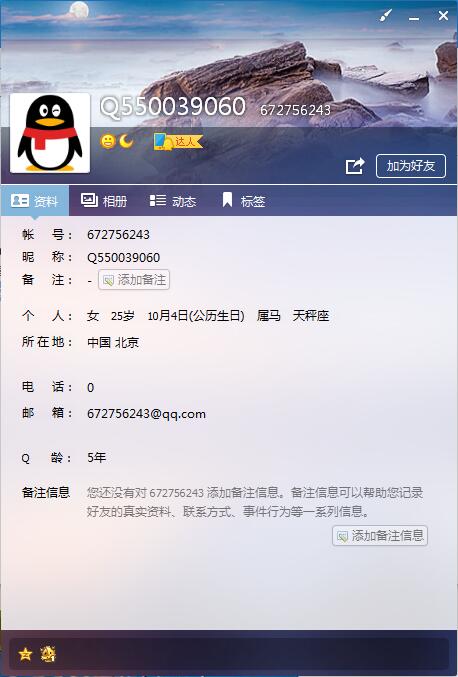The image size is (458, 677).
Task: Click the gear badge icon at bottom
Action: [x=48, y=654]
